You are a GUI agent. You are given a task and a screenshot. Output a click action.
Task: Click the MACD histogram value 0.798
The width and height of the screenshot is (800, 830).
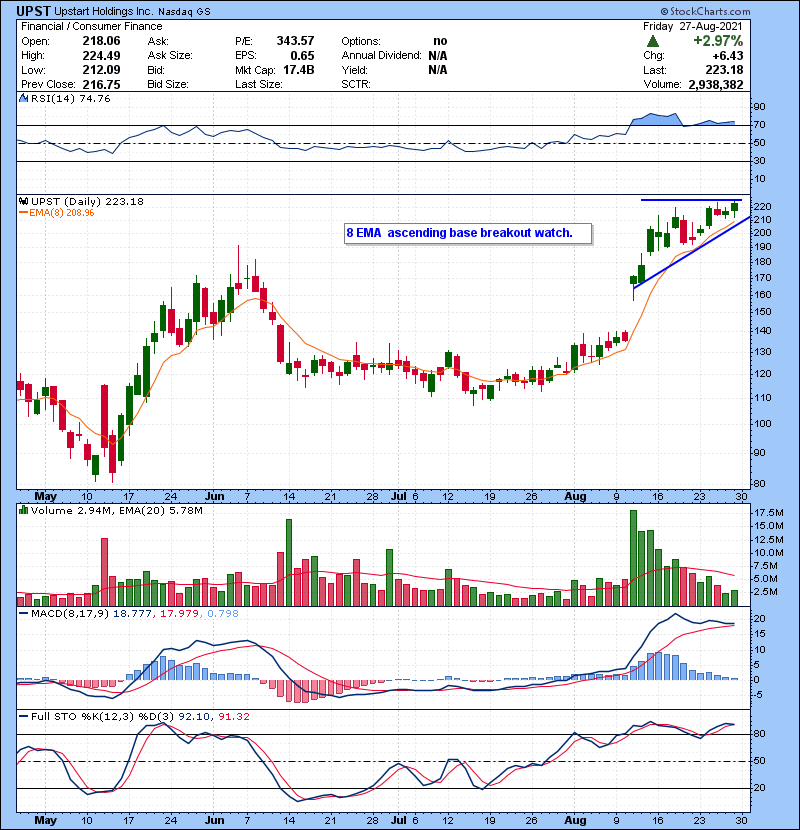[223, 614]
